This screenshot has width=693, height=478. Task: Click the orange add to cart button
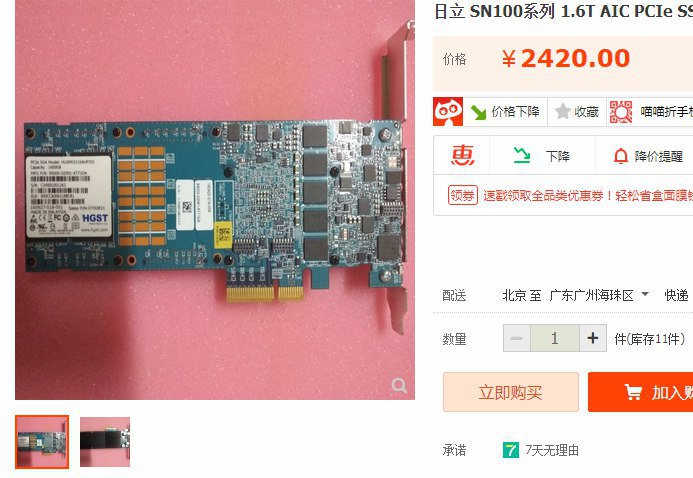[640, 392]
